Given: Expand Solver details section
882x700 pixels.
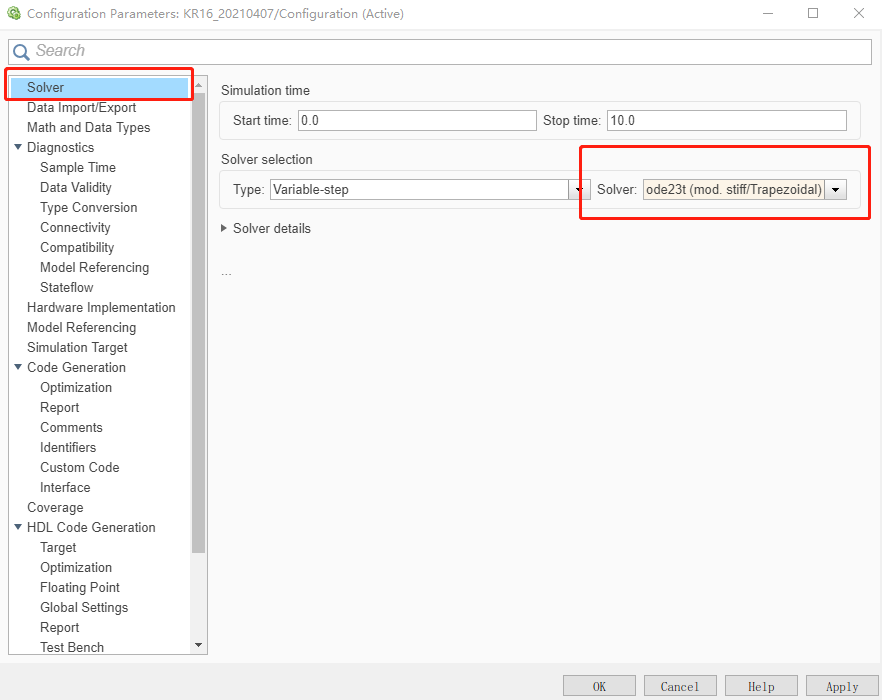Looking at the screenshot, I should click(x=224, y=228).
